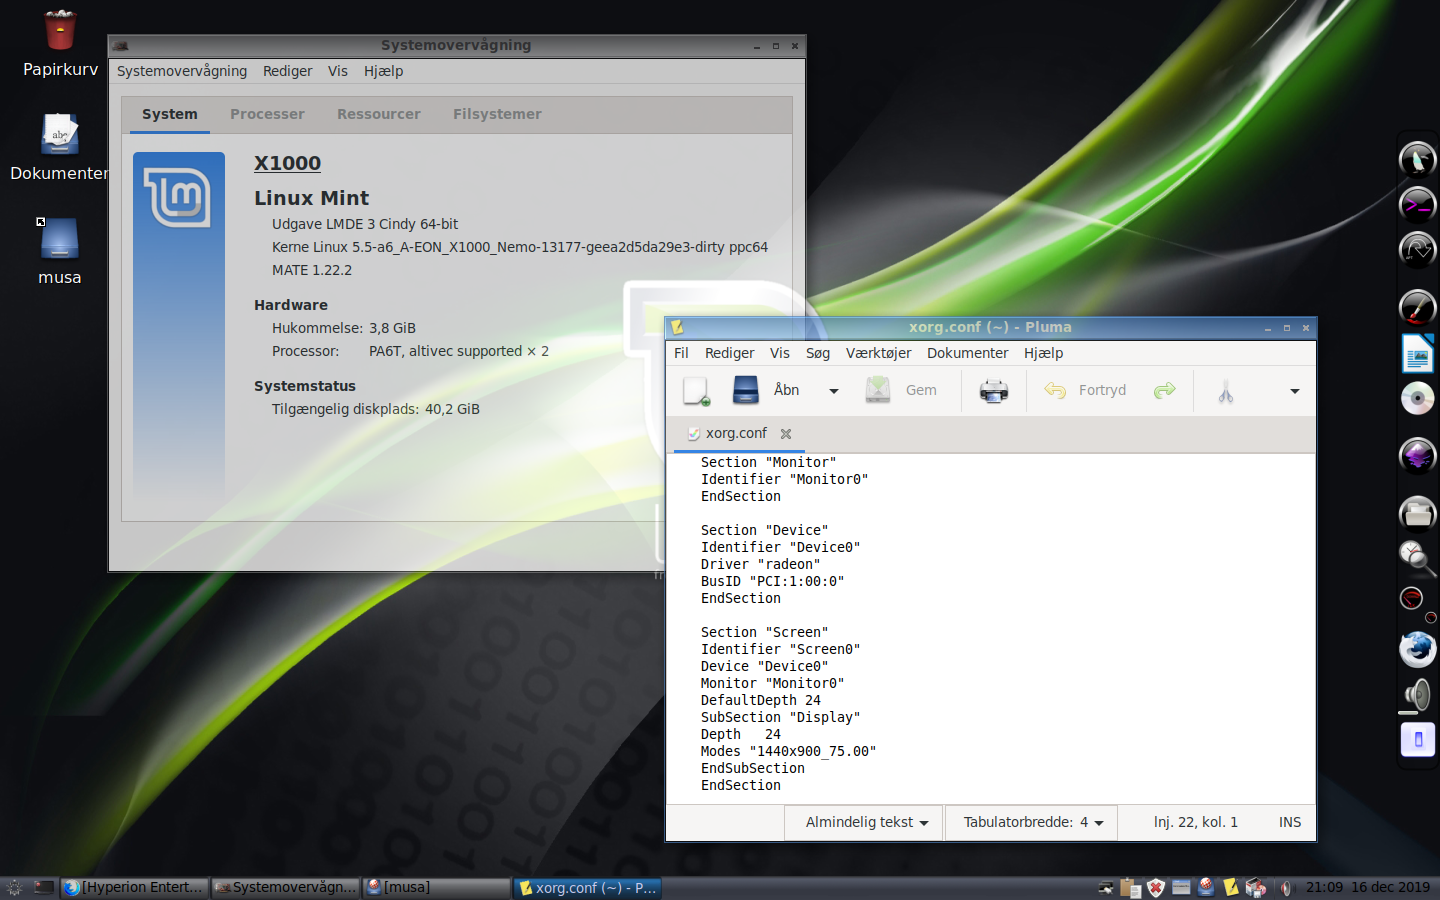
Task: Expand the toolbar overflow arrow in Pluma
Action: coord(1294,391)
